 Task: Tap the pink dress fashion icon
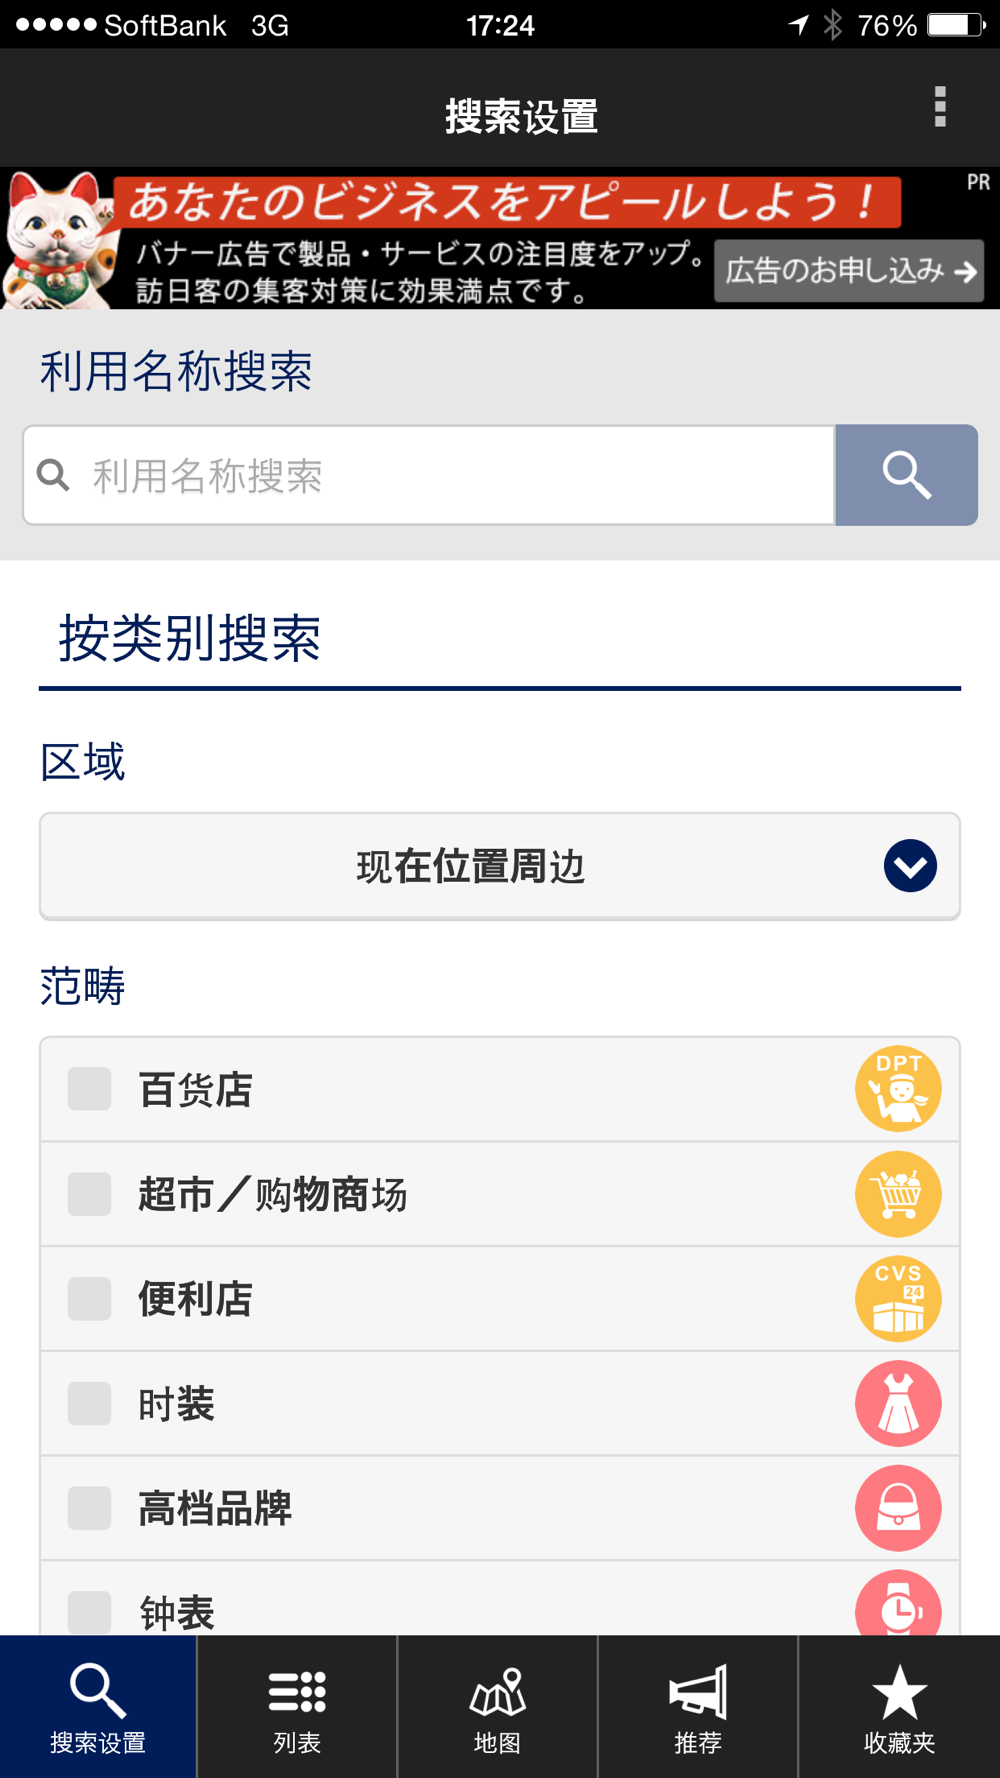tap(898, 1403)
